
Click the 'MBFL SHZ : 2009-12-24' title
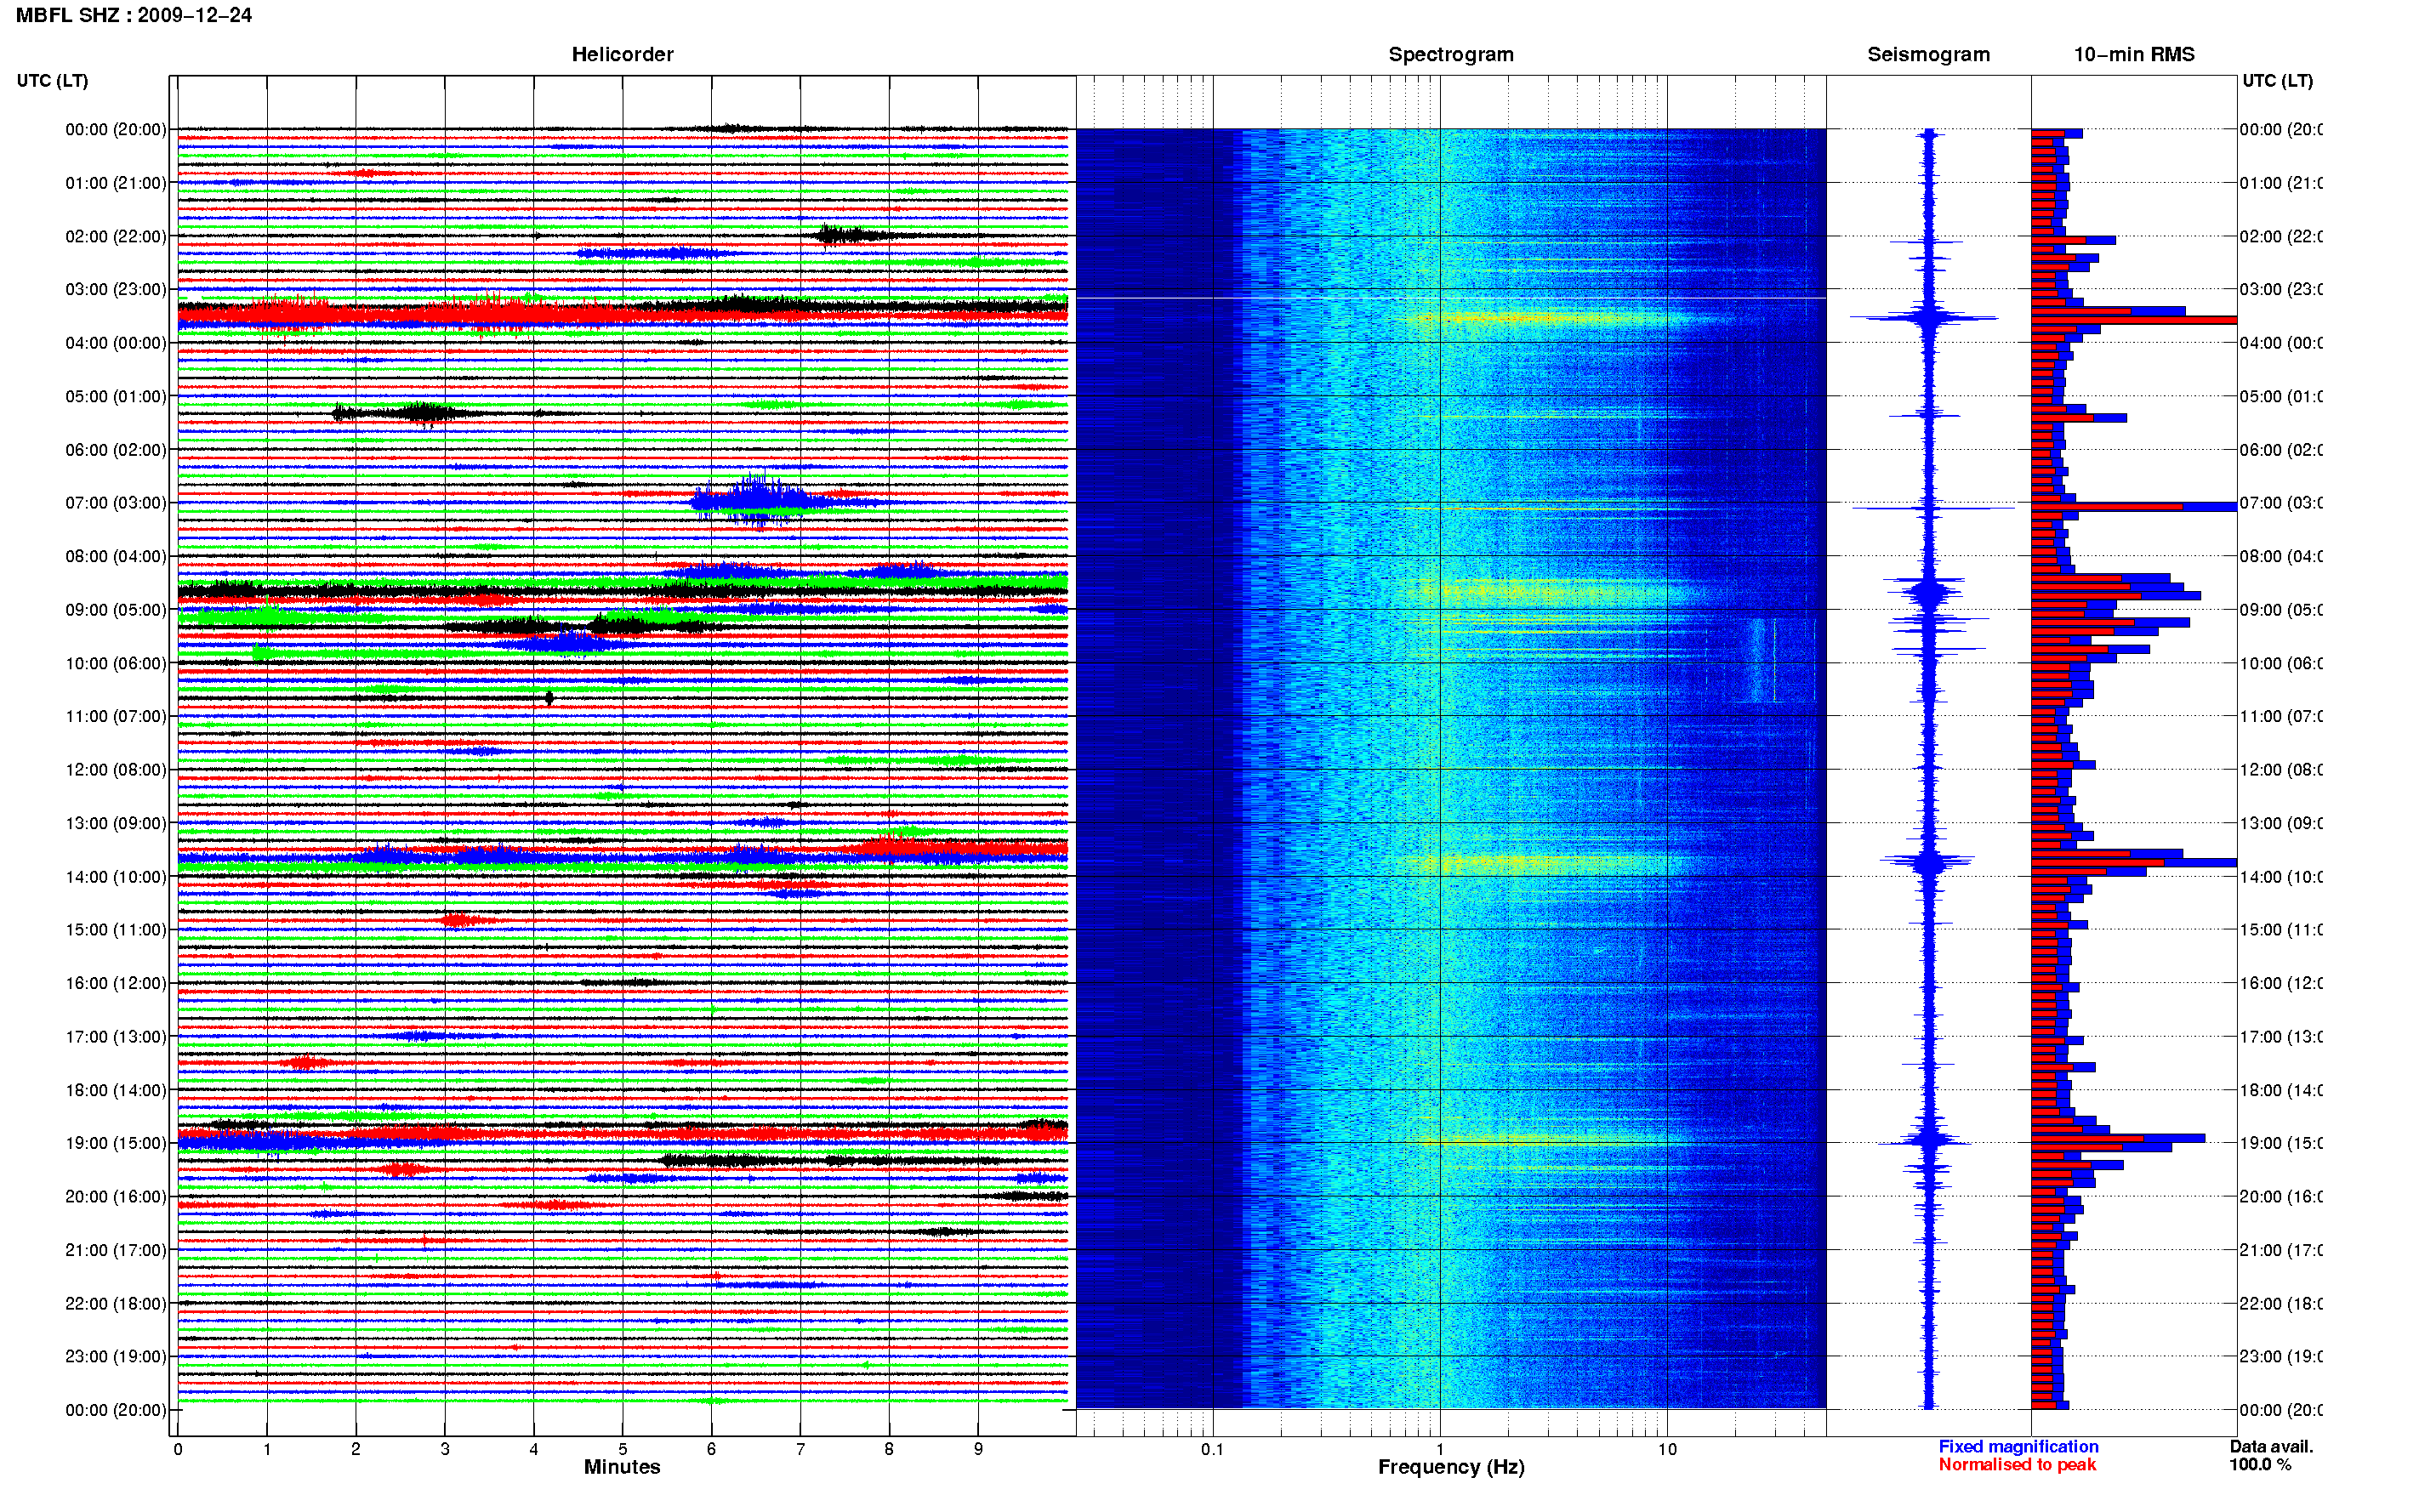click(x=133, y=15)
